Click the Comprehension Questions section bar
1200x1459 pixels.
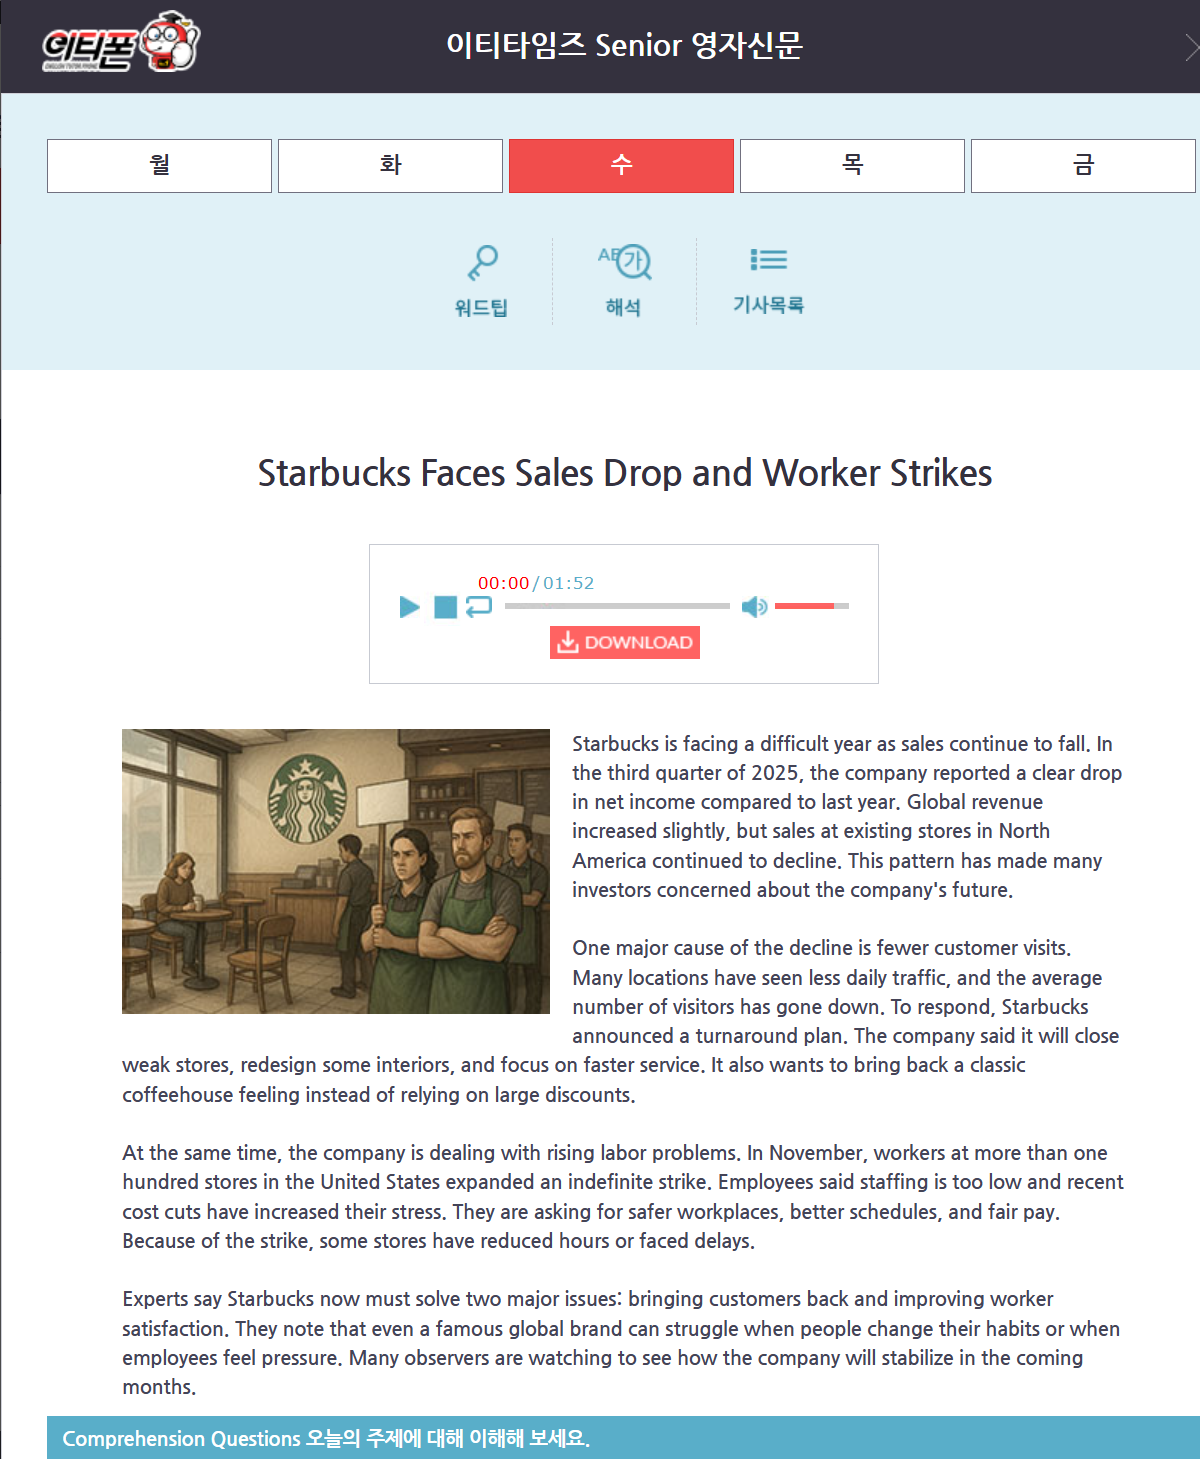click(623, 1438)
